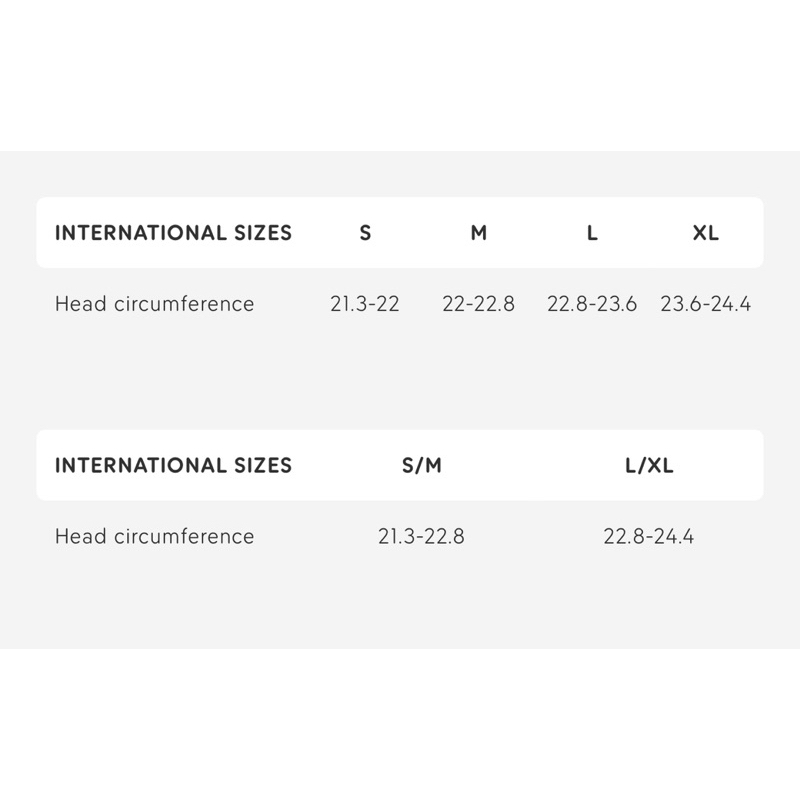The image size is (800, 800).
Task: Click the 22.8-23.6 measurement value
Action: point(592,304)
